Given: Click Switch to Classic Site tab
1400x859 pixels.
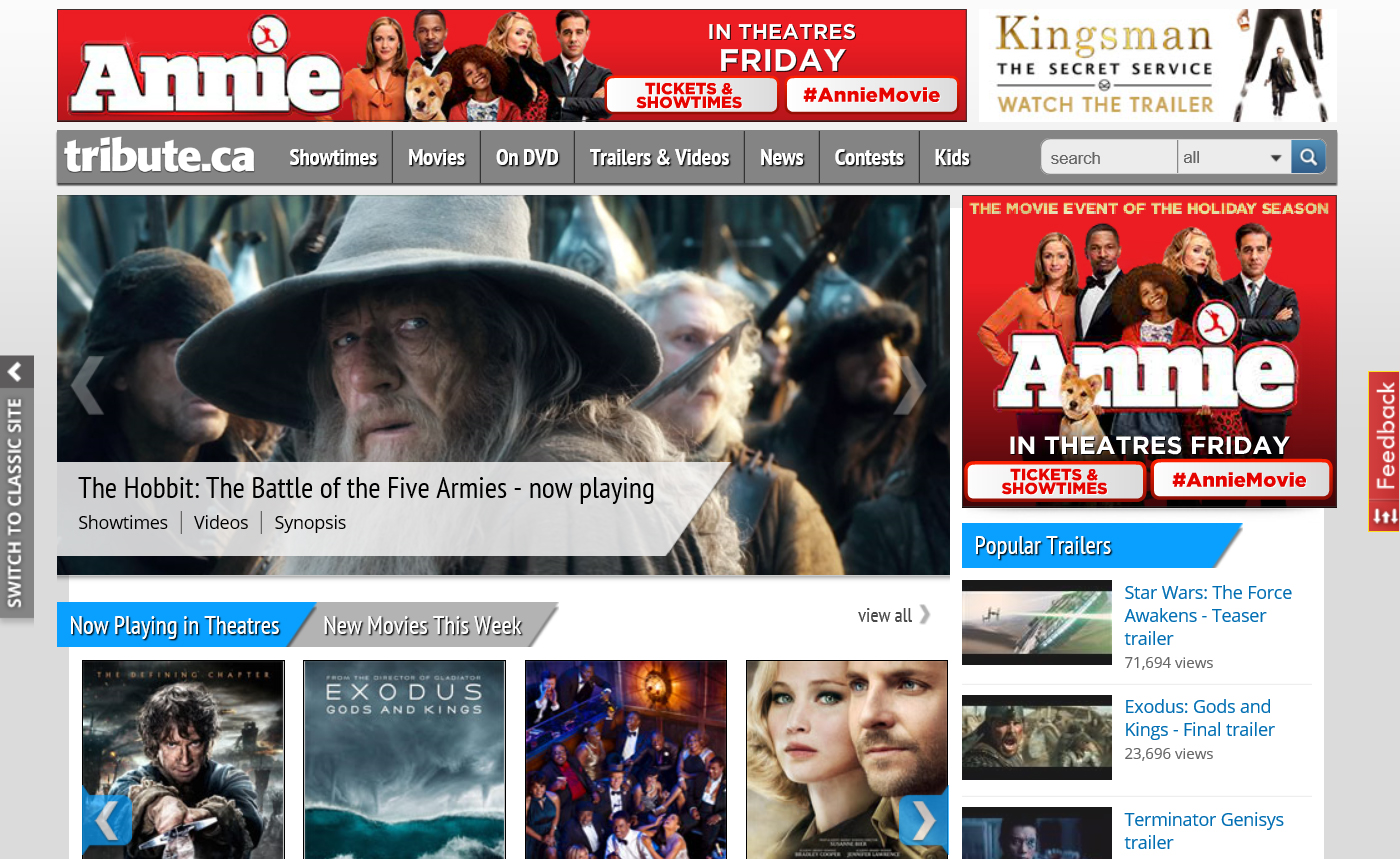Looking at the screenshot, I should coord(16,503).
